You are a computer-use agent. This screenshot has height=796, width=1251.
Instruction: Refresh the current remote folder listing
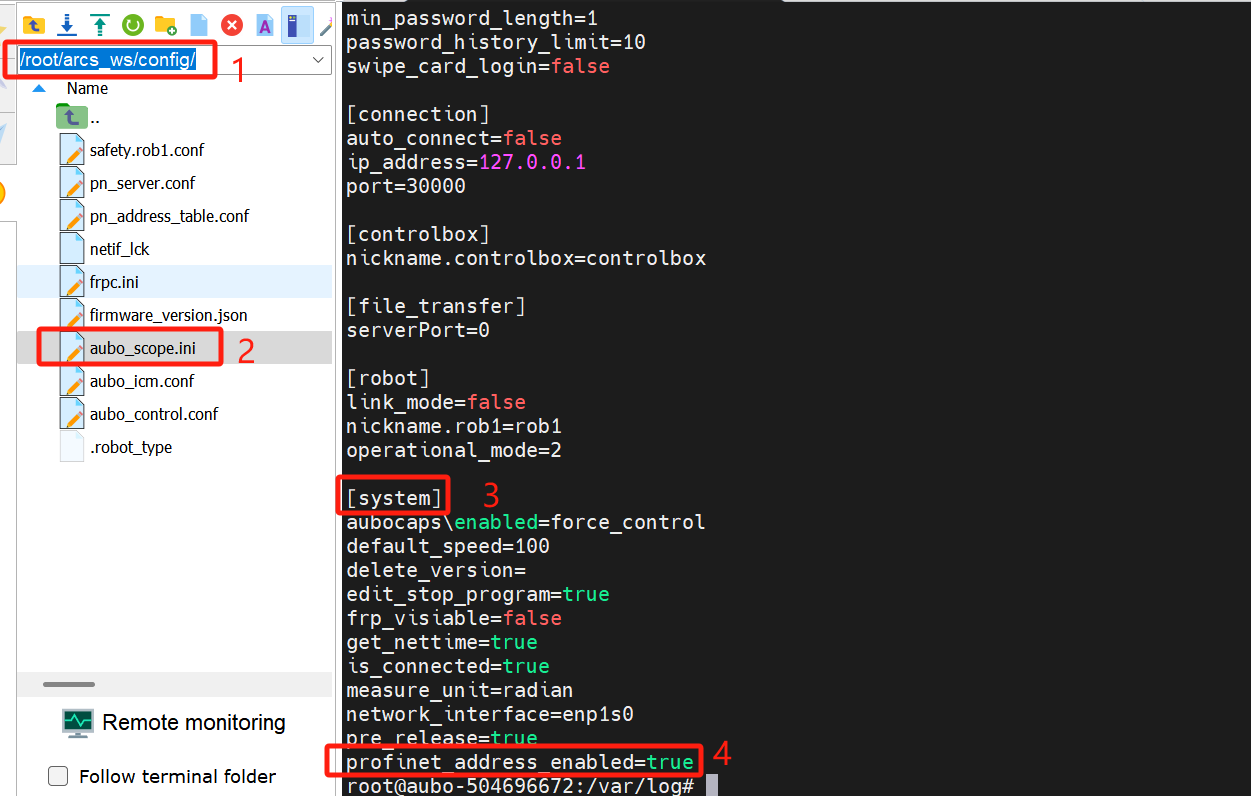[132, 24]
